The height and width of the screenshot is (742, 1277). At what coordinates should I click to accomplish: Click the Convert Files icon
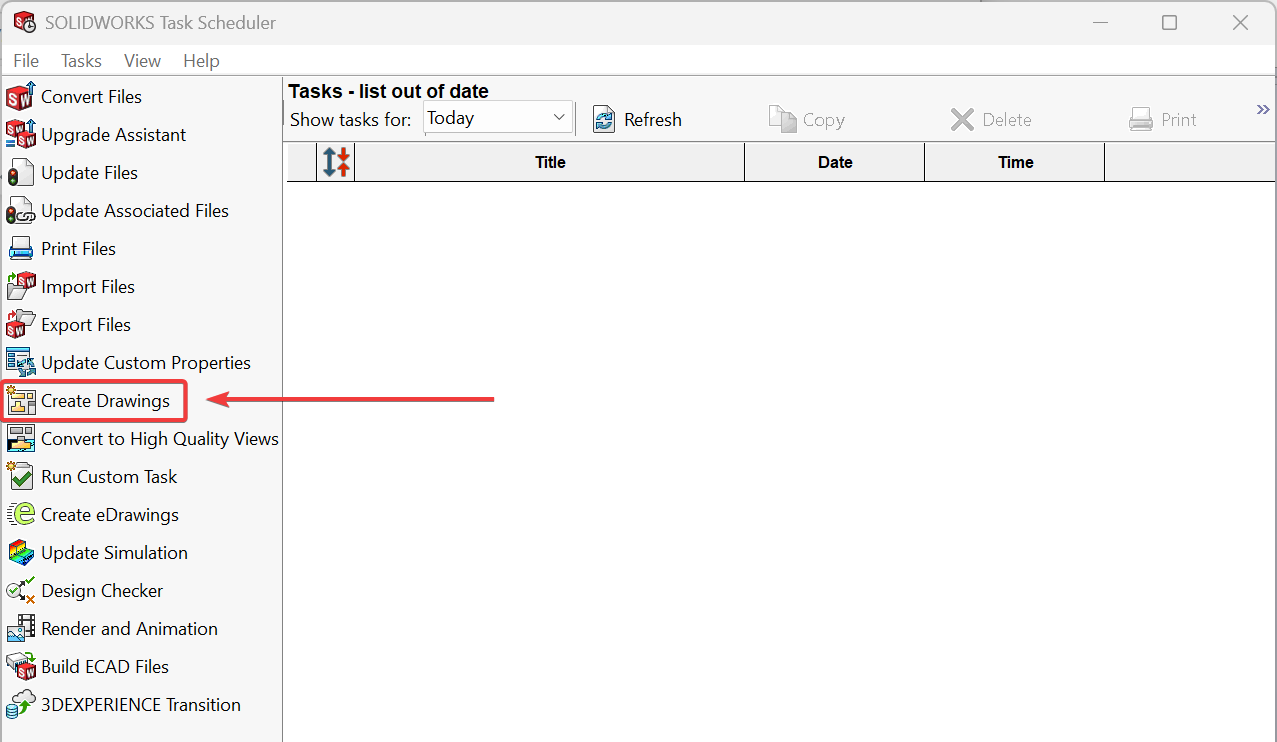[x=20, y=97]
